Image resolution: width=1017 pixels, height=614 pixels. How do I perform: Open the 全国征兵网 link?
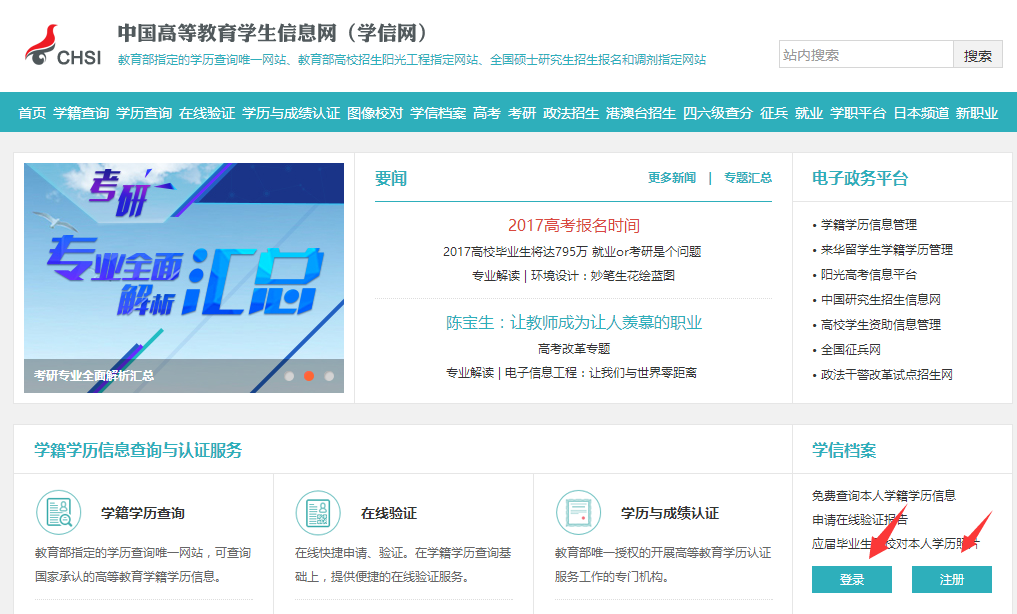[x=850, y=349]
